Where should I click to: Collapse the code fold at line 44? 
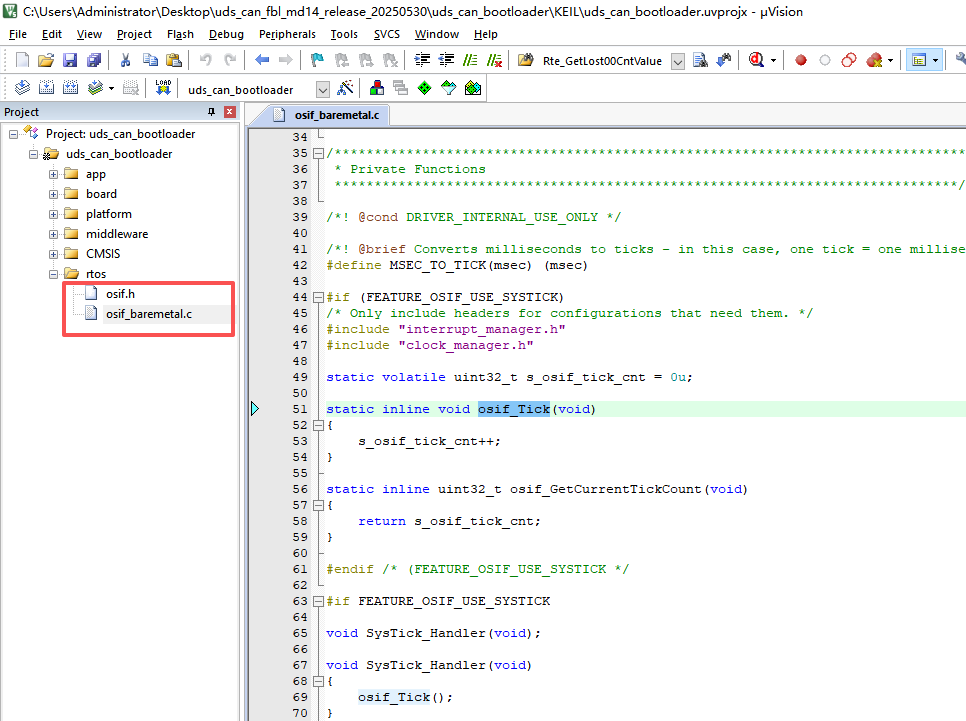pos(318,297)
